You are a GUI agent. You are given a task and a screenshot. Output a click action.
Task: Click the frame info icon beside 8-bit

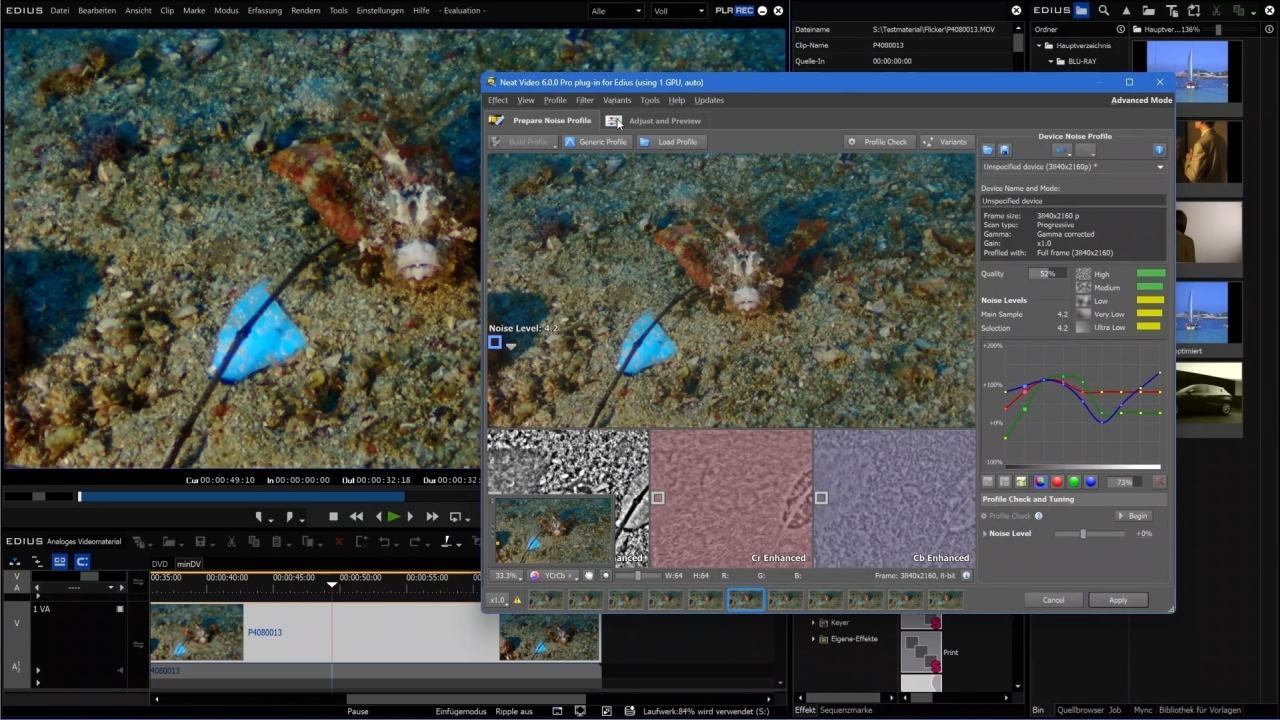966,576
